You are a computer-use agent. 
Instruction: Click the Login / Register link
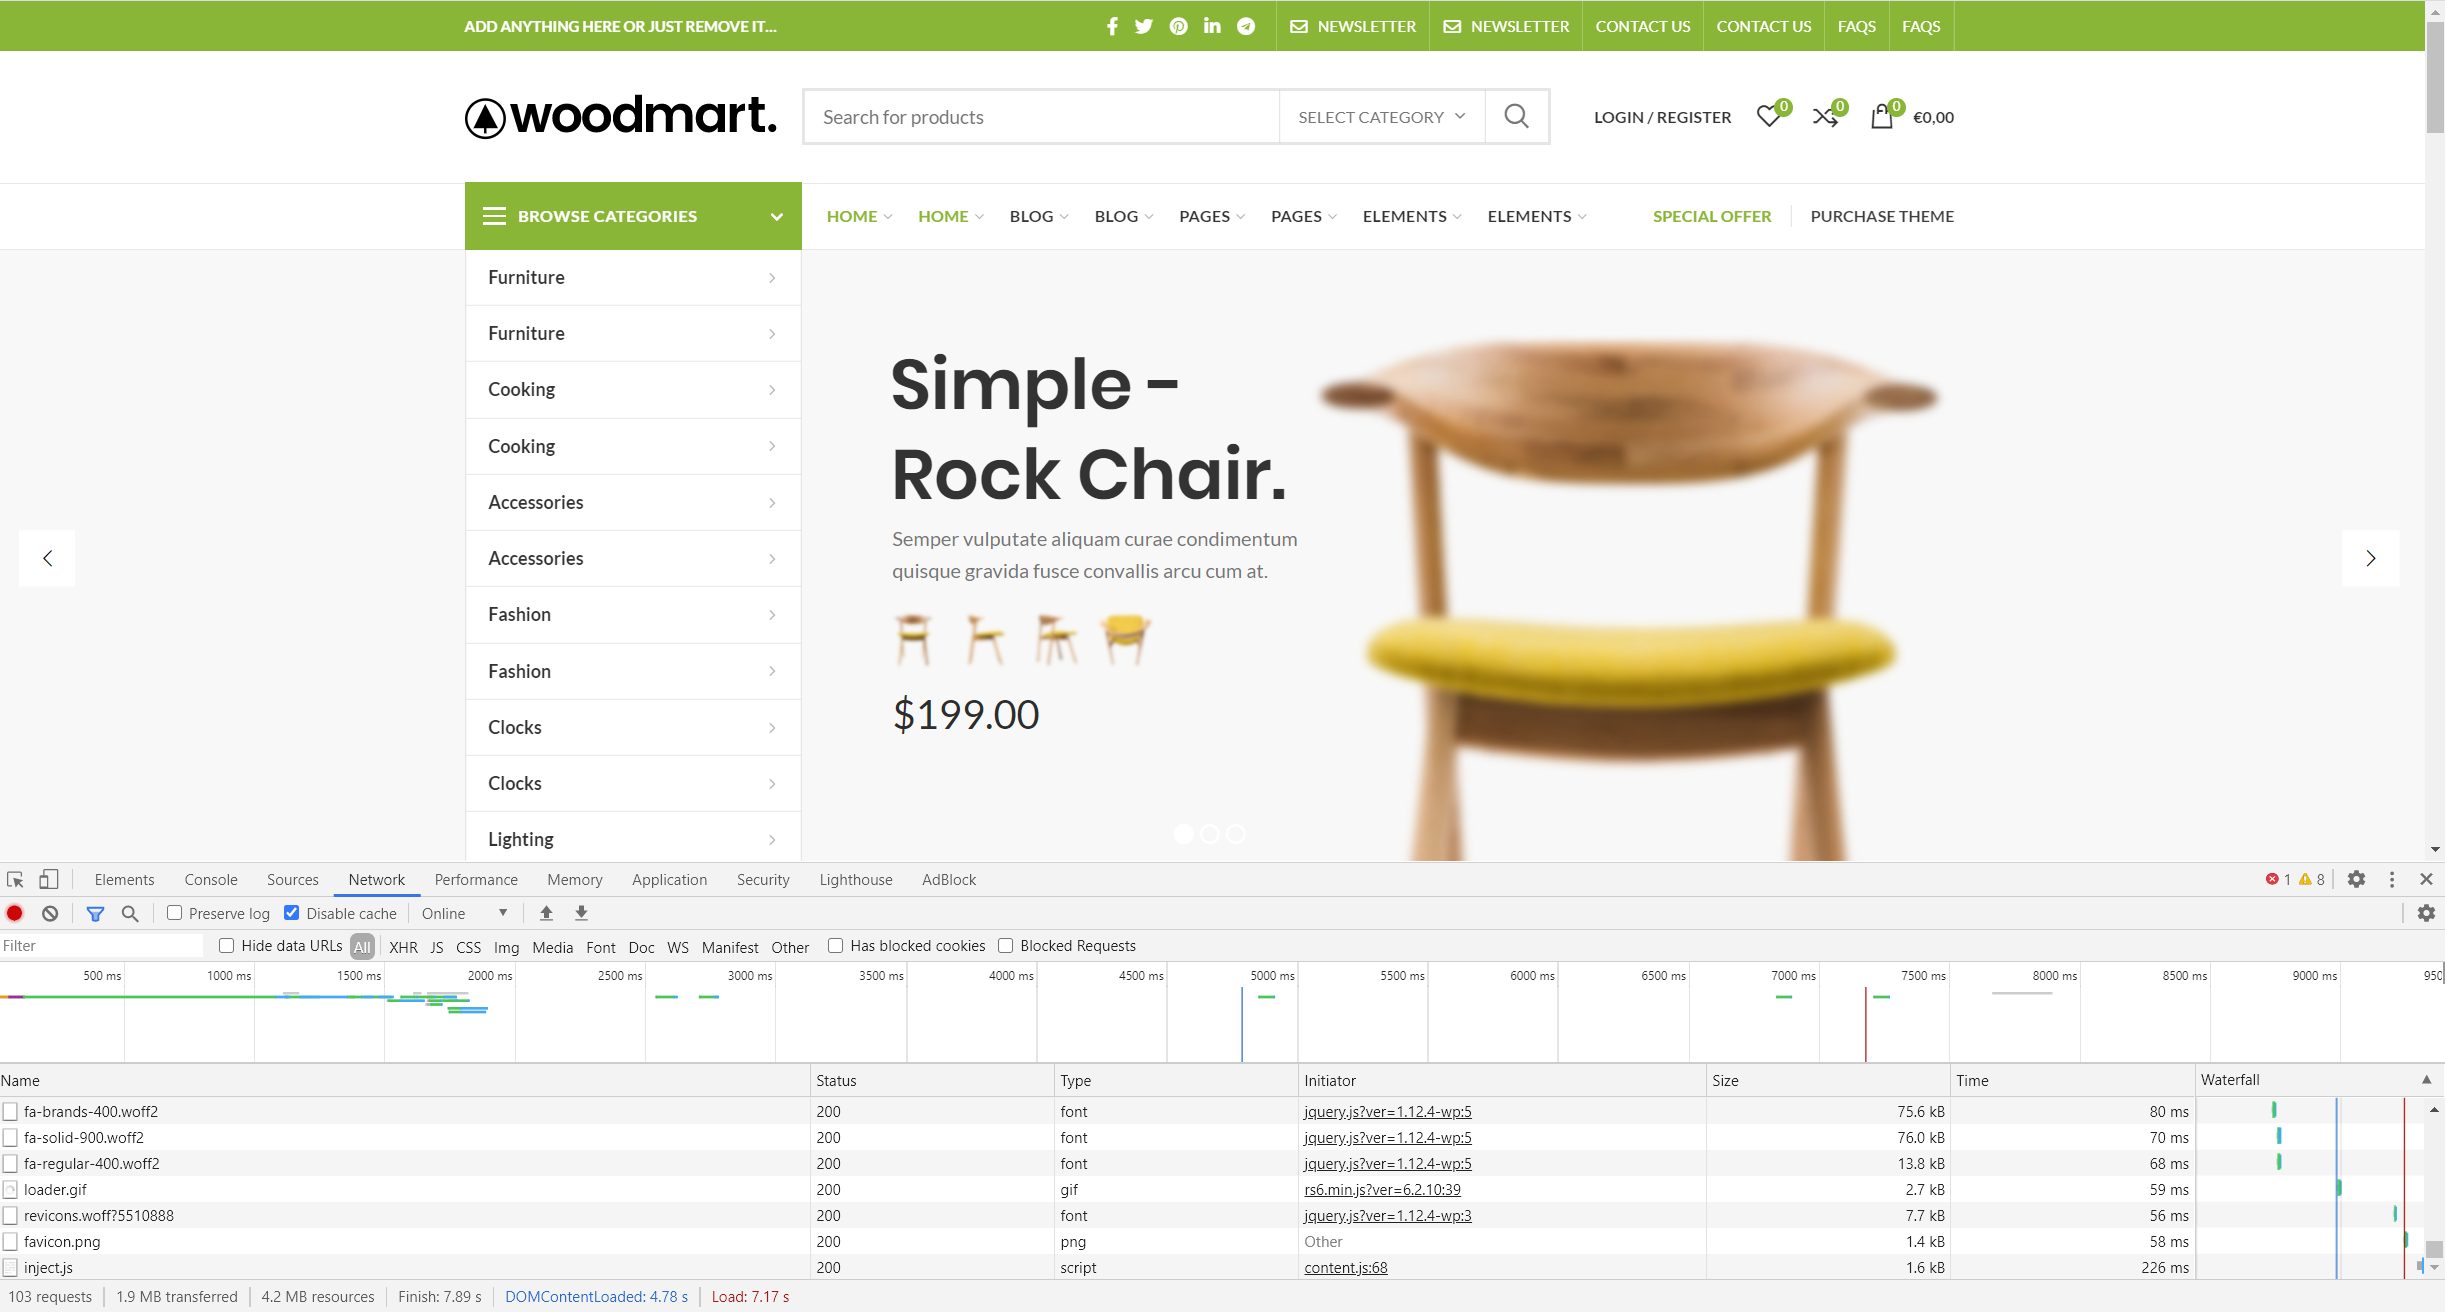coord(1662,117)
